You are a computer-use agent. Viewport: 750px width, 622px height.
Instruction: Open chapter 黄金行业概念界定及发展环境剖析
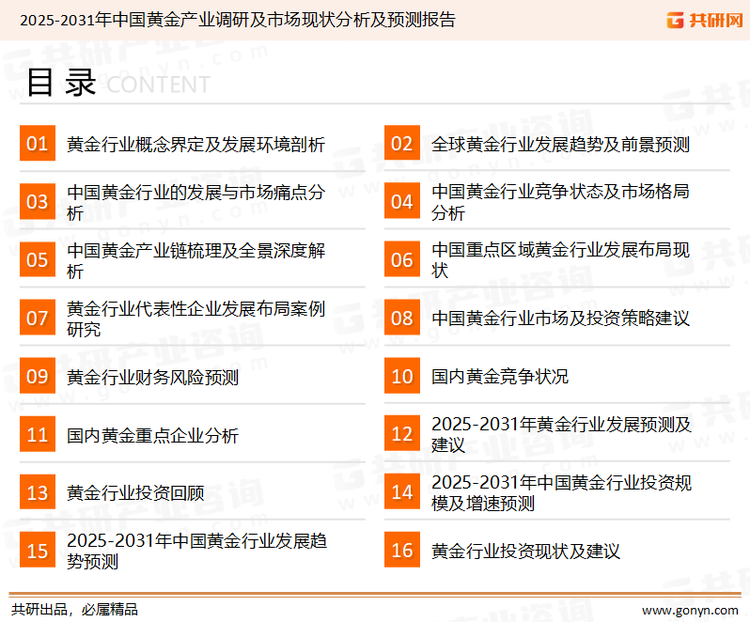click(x=195, y=144)
